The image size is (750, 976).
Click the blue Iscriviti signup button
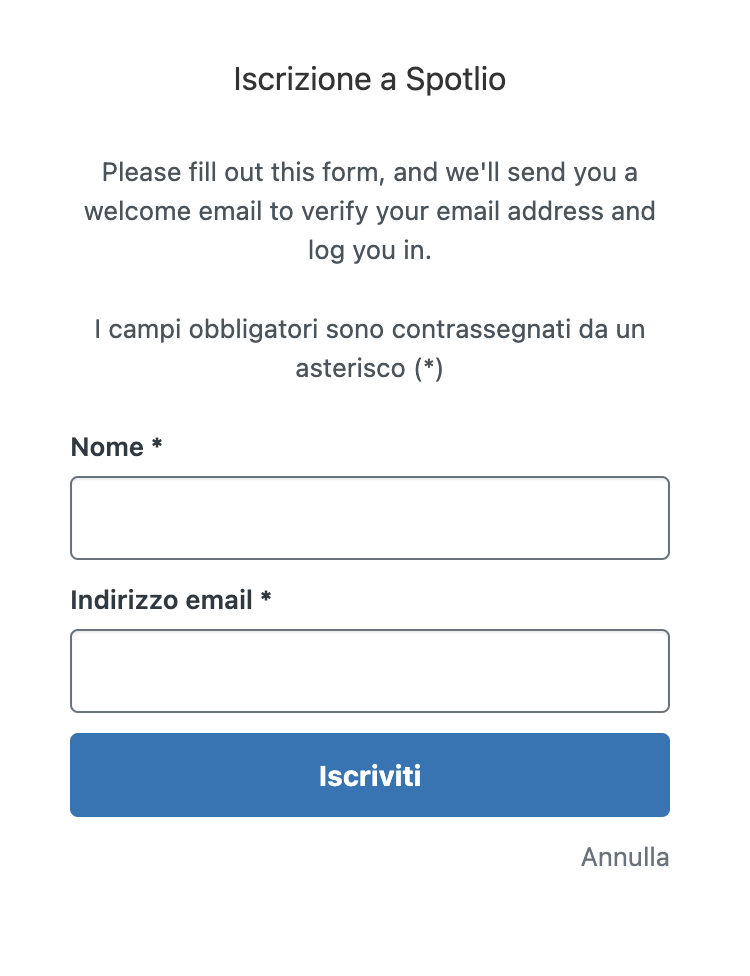tap(370, 775)
